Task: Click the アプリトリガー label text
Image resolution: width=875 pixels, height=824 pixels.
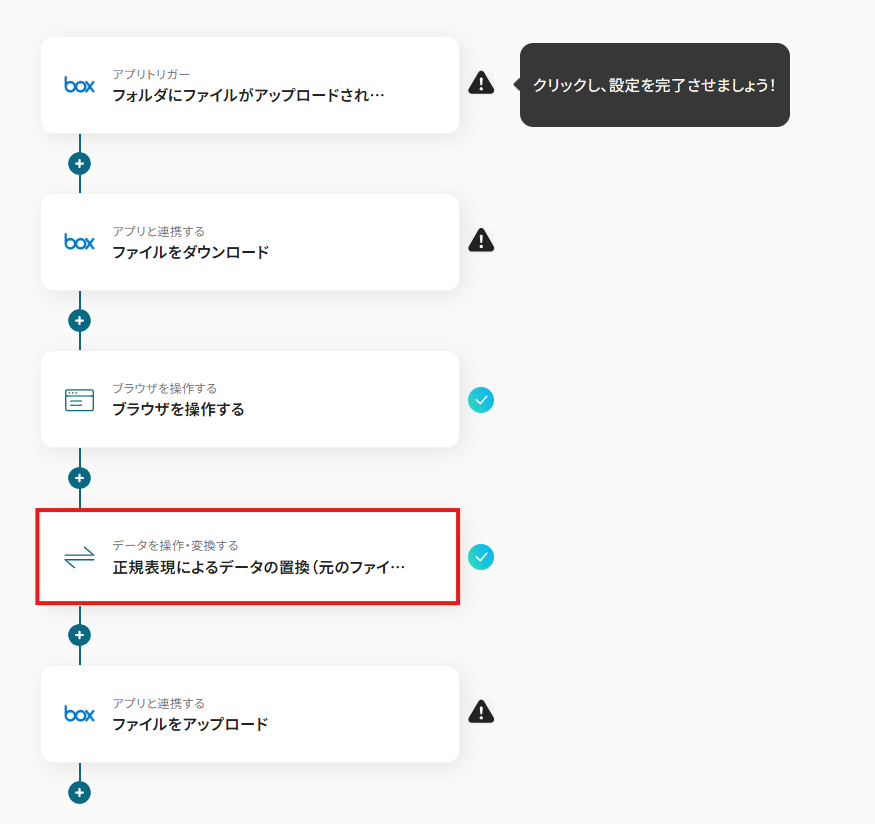Action: pos(151,74)
